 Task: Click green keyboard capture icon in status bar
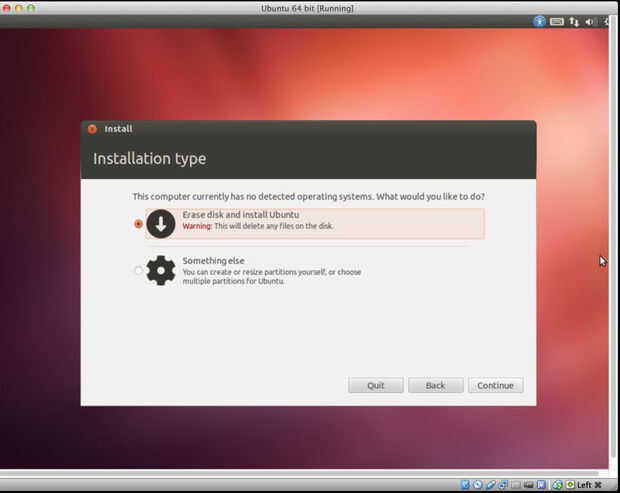[571, 485]
